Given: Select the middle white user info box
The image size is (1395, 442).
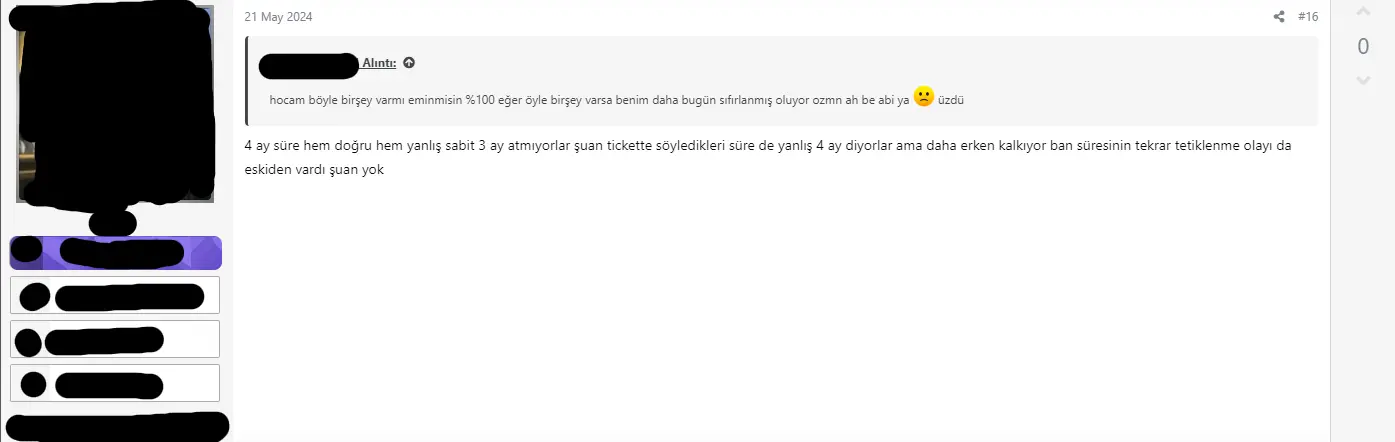Looking at the screenshot, I should pos(115,339).
